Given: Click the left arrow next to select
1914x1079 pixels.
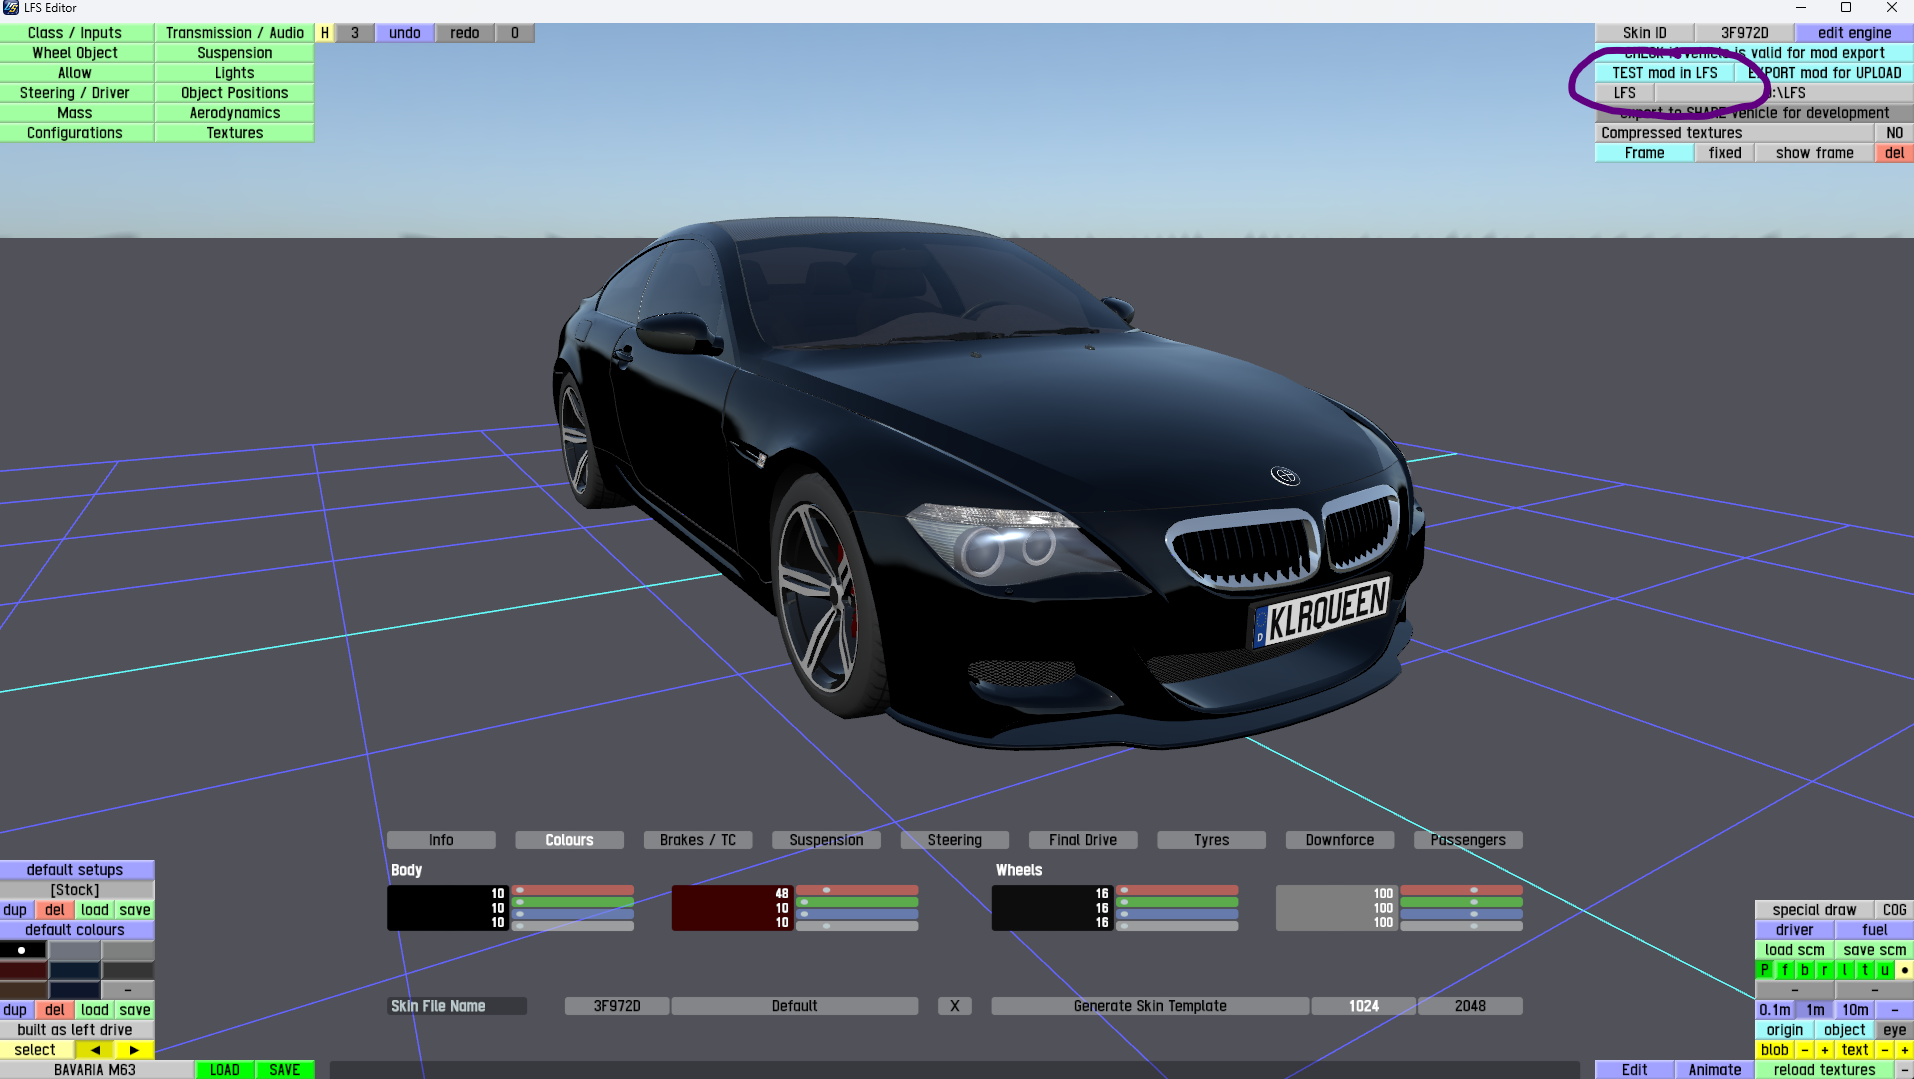Looking at the screenshot, I should [95, 1050].
